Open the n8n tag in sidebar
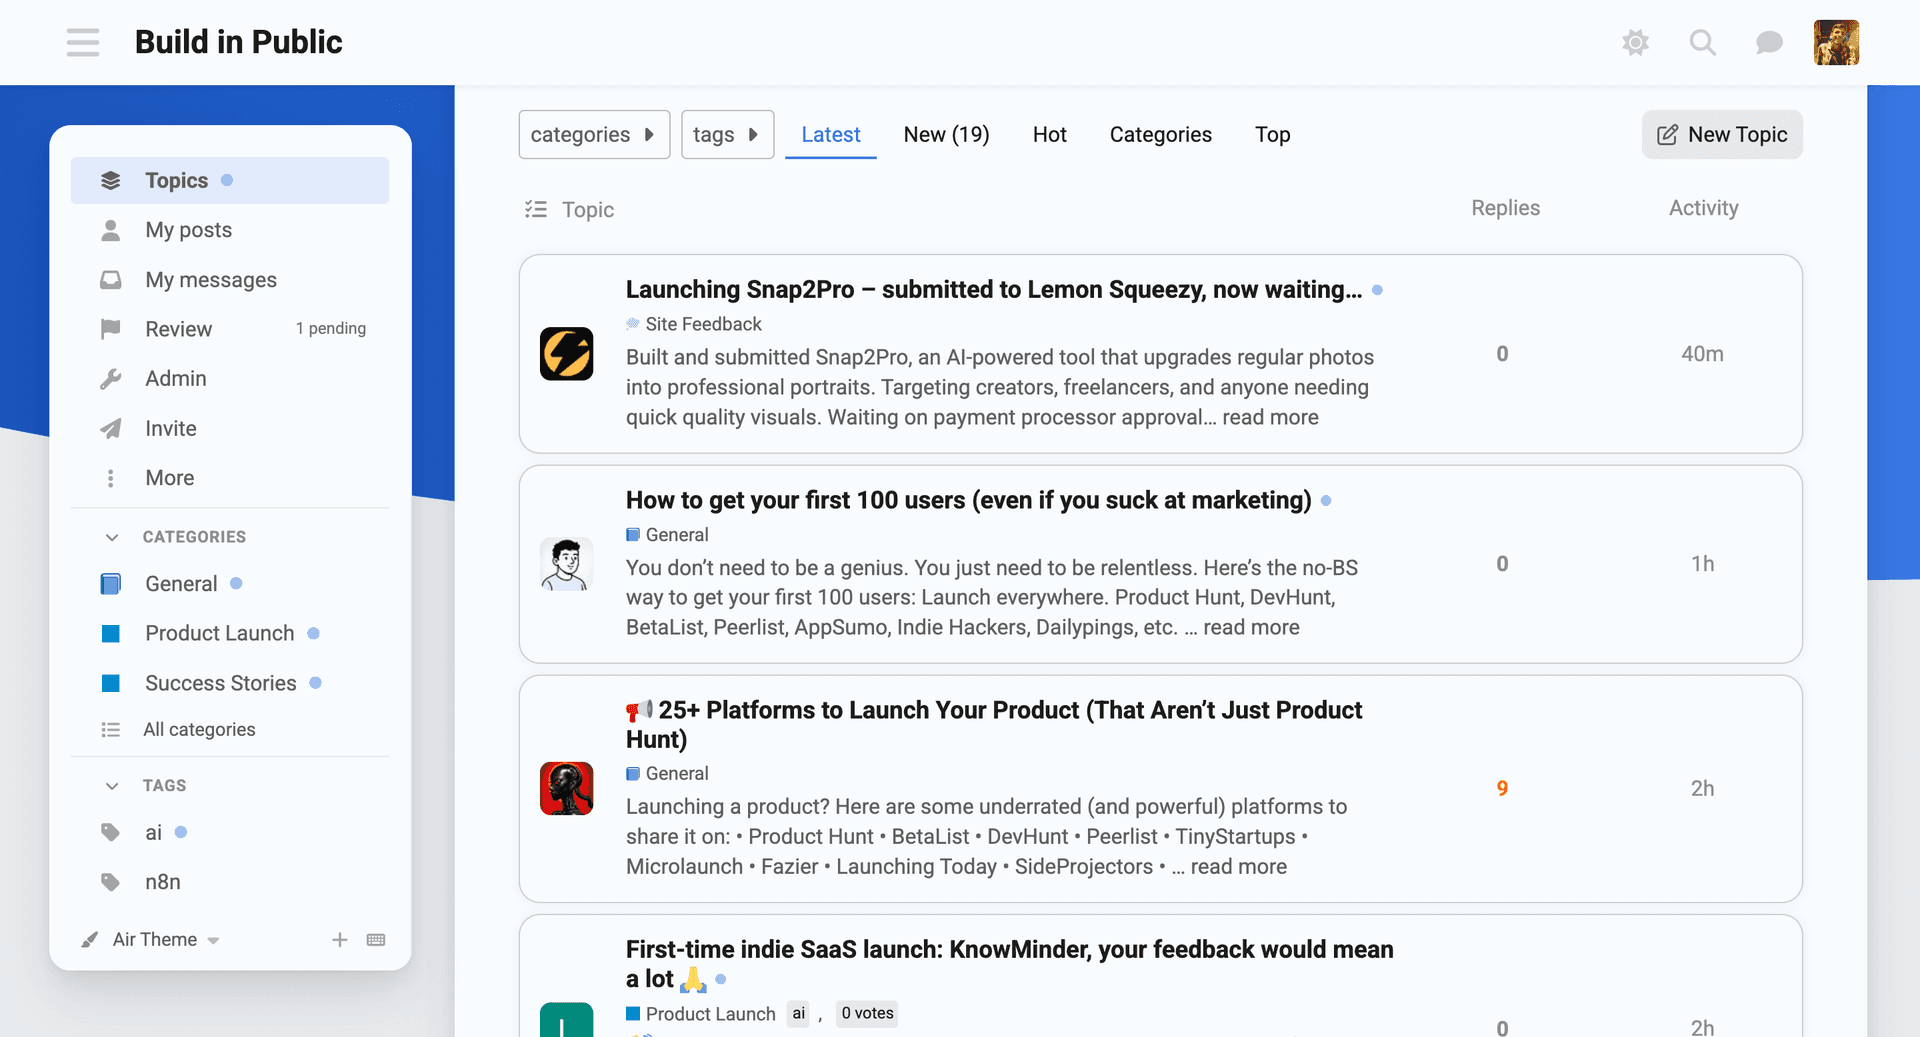The image size is (1920, 1037). (x=162, y=882)
